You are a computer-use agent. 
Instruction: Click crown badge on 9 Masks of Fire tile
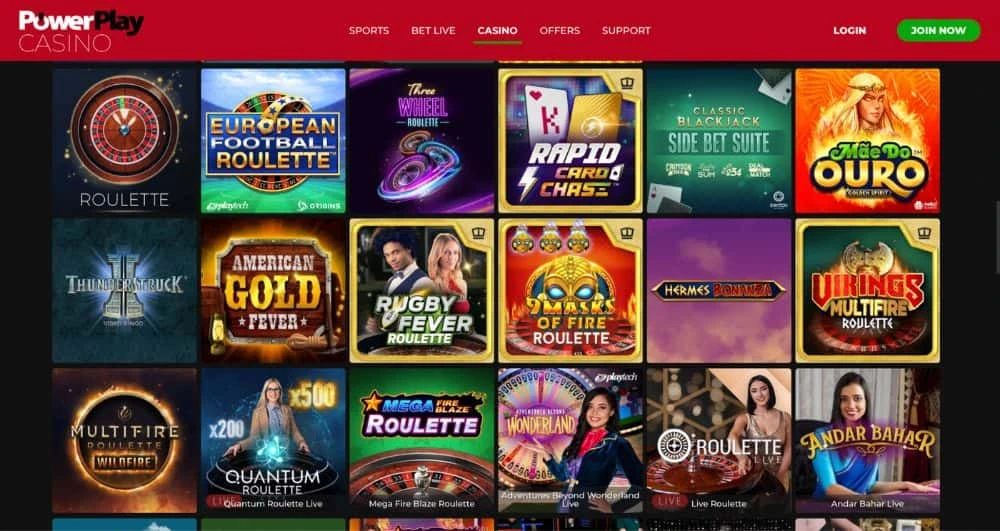click(x=627, y=233)
